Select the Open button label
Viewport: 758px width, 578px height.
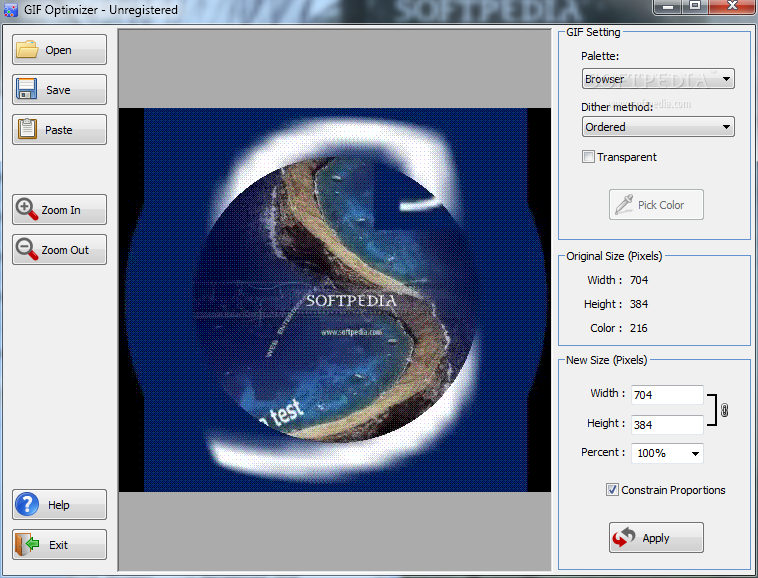tap(58, 50)
